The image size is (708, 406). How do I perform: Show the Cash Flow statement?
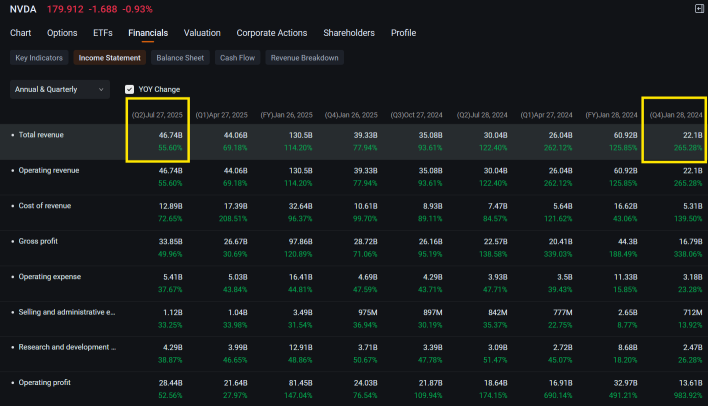coord(237,58)
